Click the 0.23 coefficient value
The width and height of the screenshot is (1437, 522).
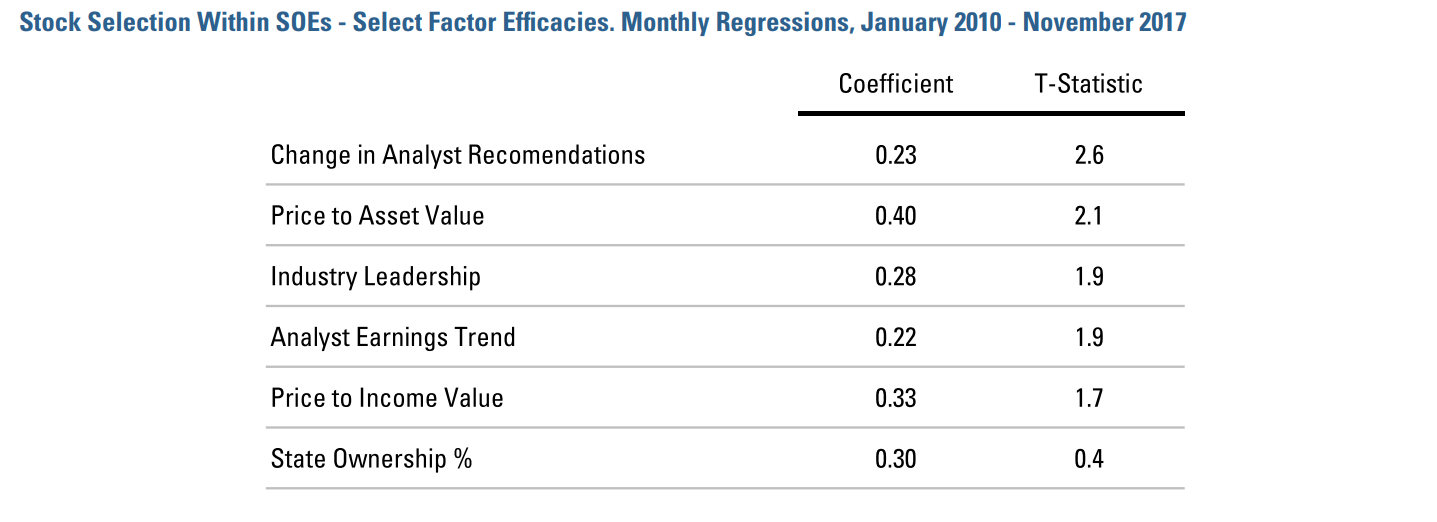tap(896, 155)
